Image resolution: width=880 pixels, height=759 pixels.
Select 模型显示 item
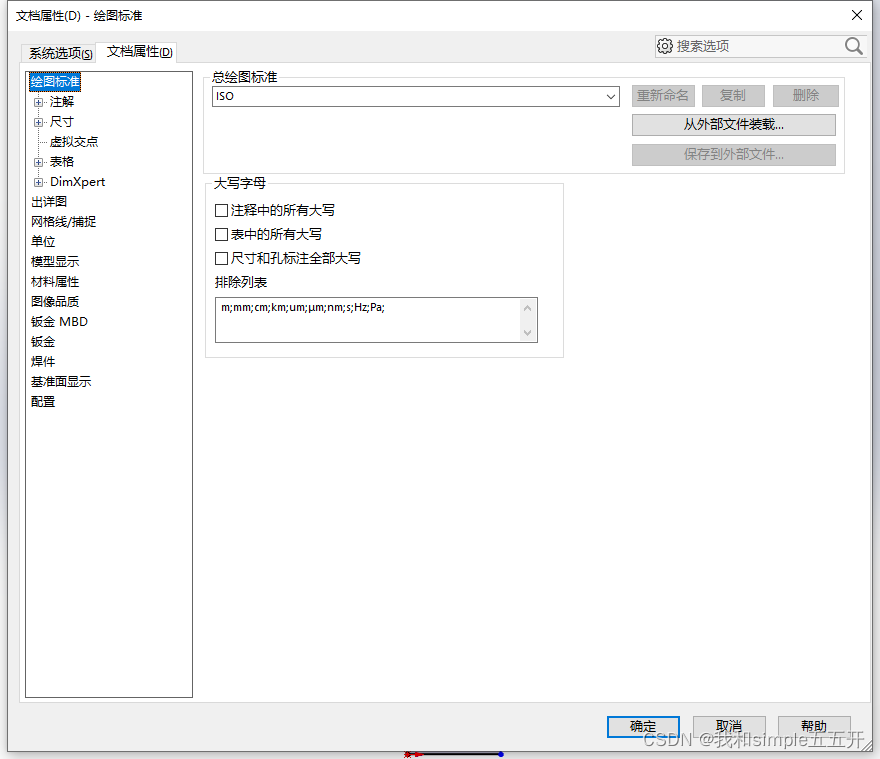pyautogui.click(x=55, y=262)
